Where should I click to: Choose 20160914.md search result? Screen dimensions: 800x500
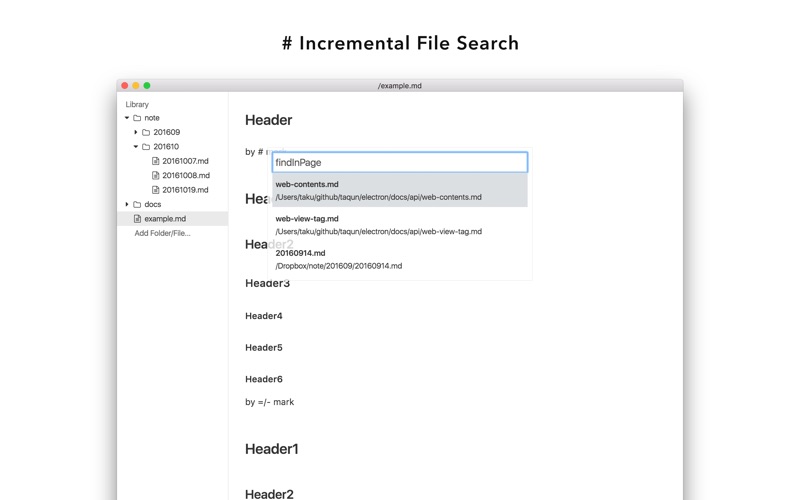tap(400, 259)
